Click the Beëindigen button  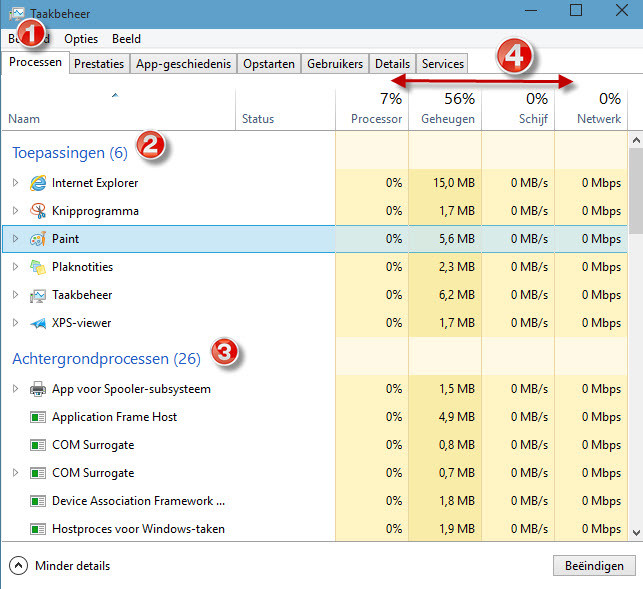(x=594, y=566)
